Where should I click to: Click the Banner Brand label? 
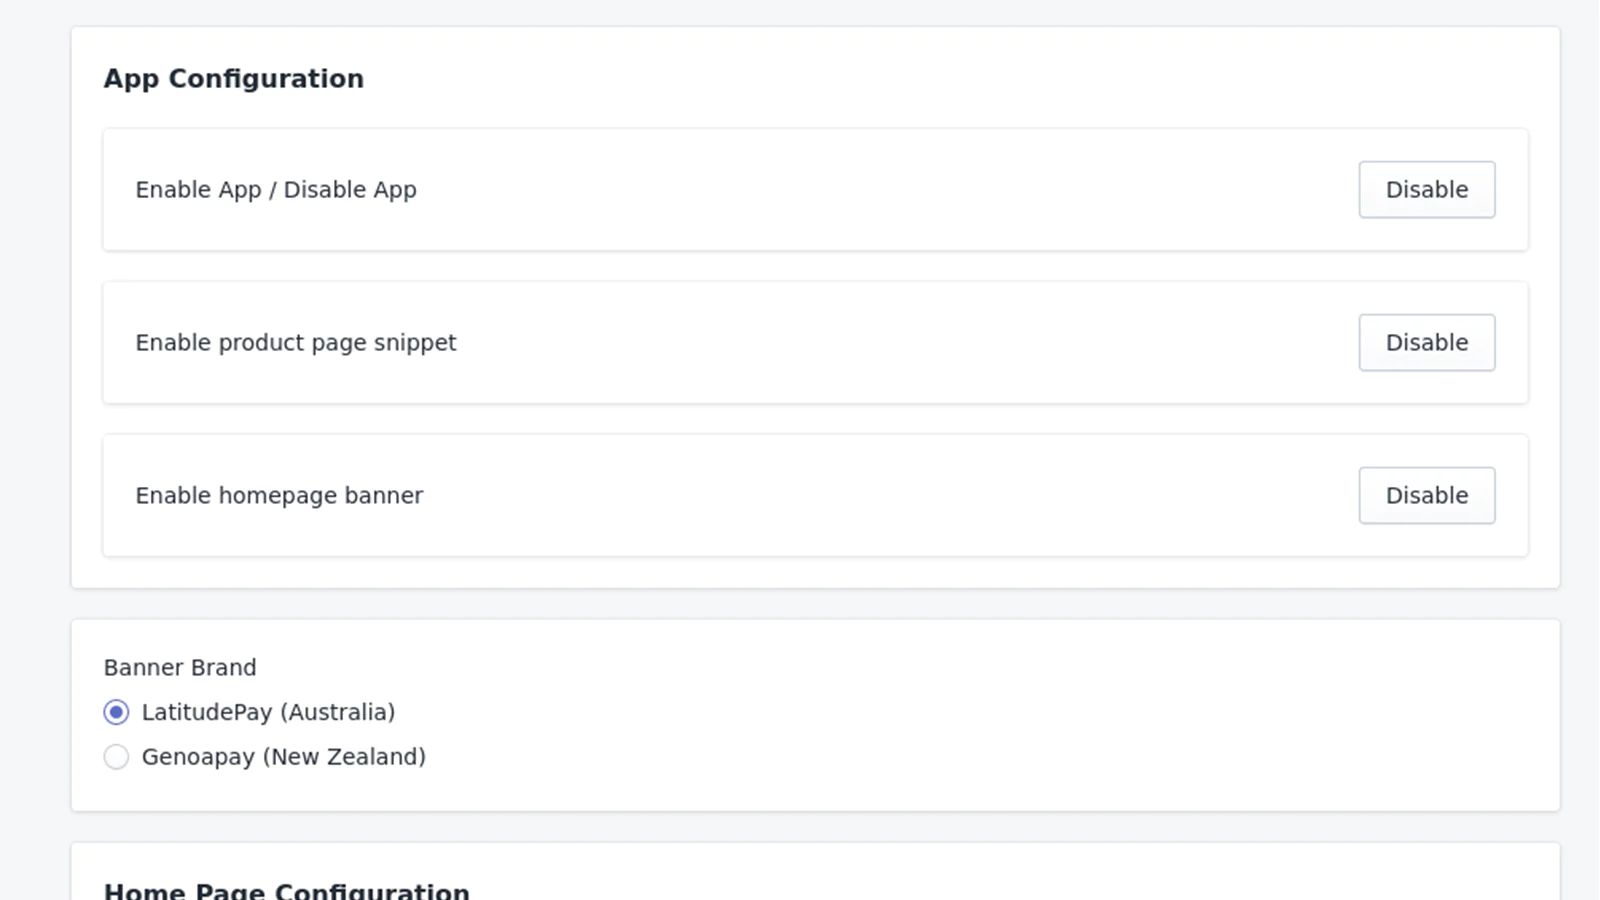(180, 668)
